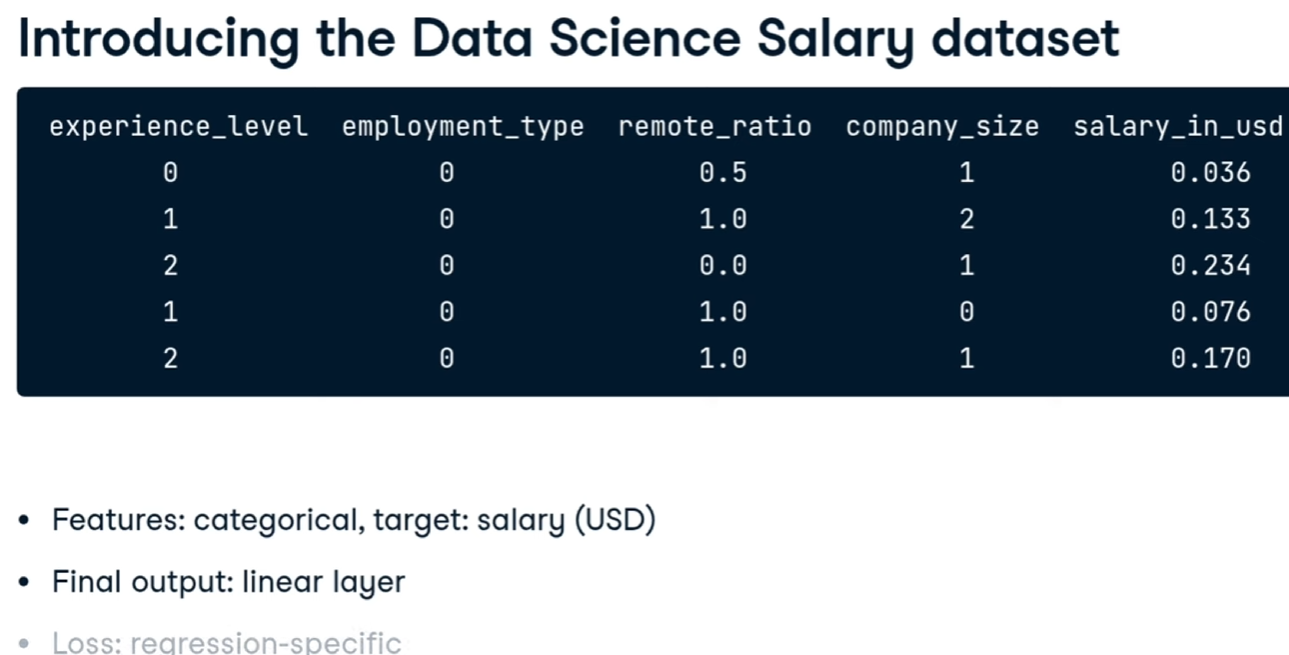1289x655 pixels.
Task: Click the company_size value 0
Action: [x=966, y=312]
